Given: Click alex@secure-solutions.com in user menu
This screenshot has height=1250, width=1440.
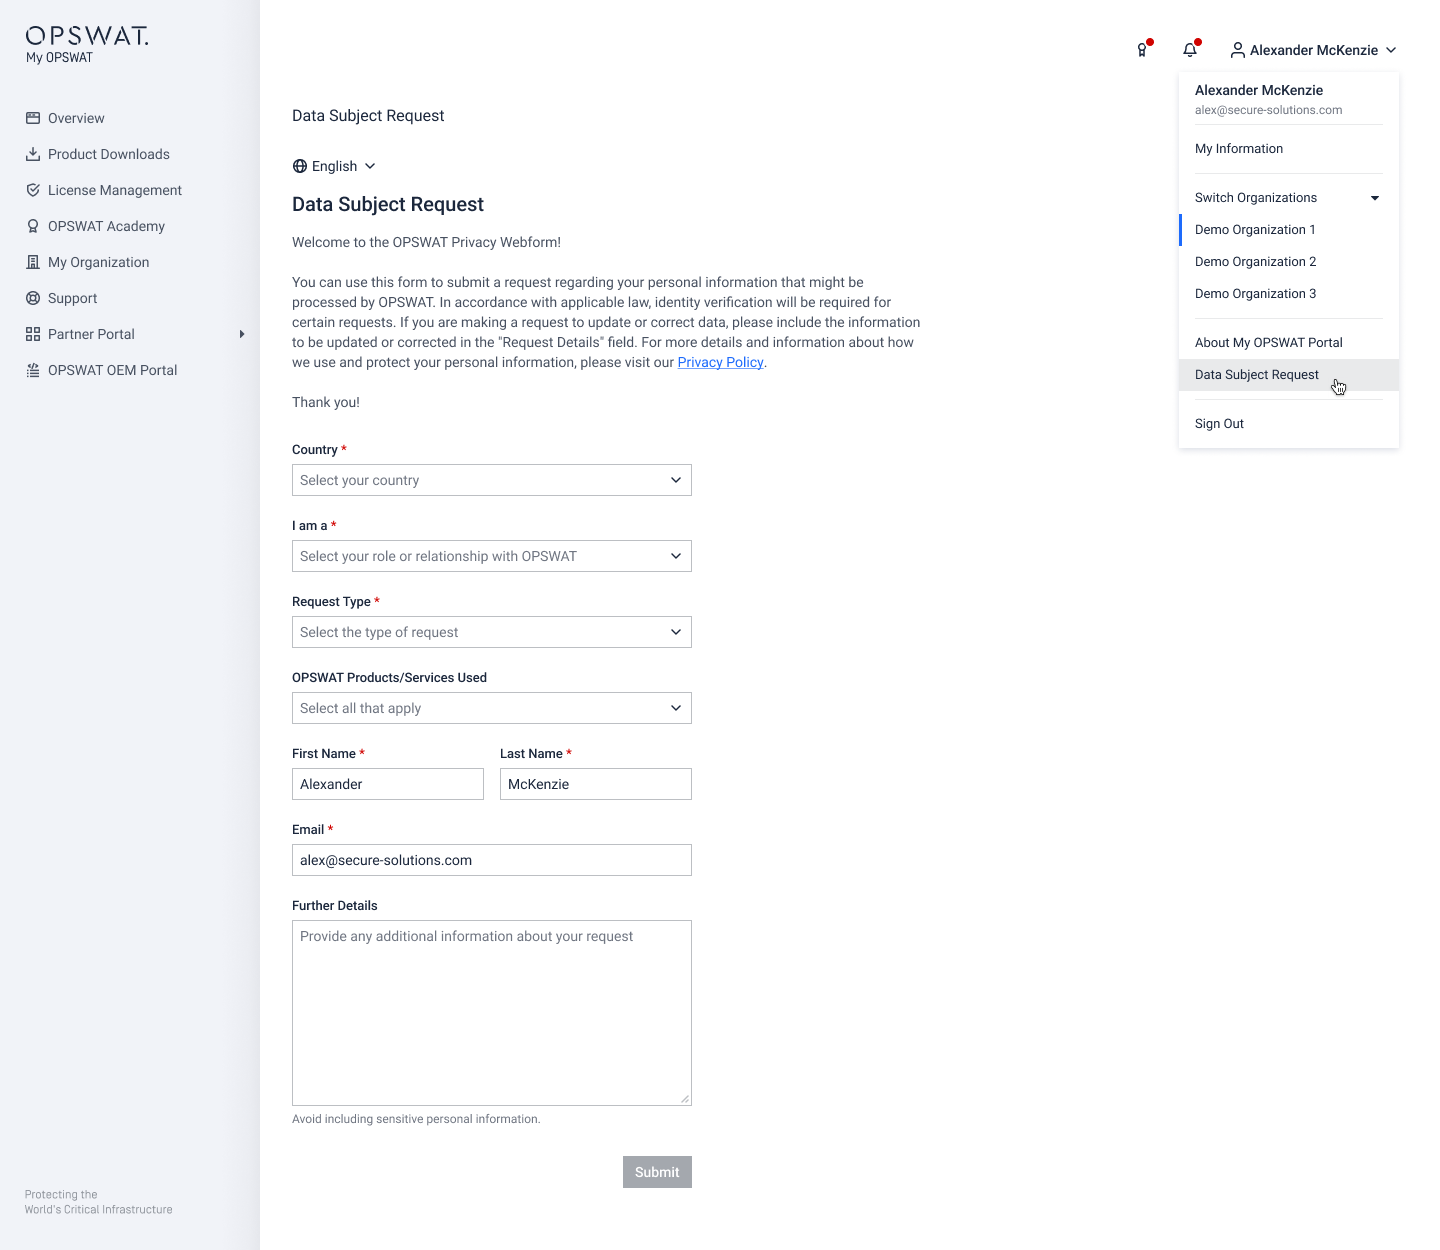Looking at the screenshot, I should 1268,110.
